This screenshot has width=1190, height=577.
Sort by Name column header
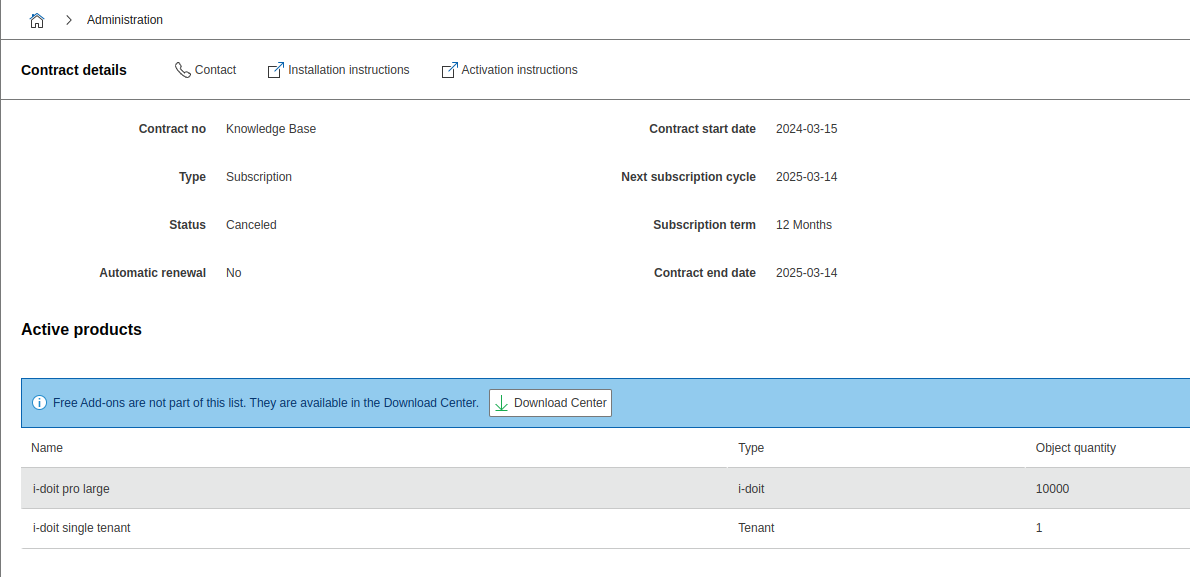[x=47, y=448]
